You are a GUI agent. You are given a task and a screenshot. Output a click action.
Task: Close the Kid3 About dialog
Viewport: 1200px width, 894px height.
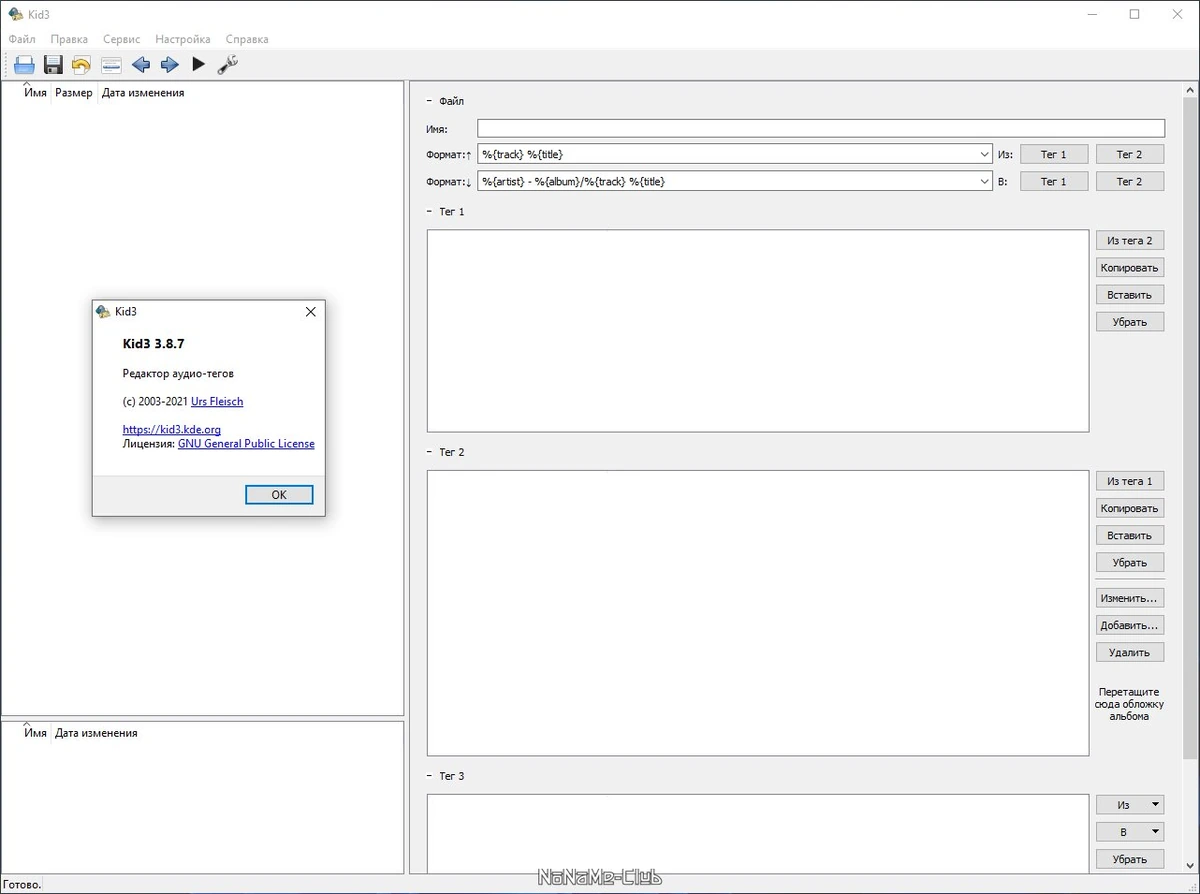(310, 312)
